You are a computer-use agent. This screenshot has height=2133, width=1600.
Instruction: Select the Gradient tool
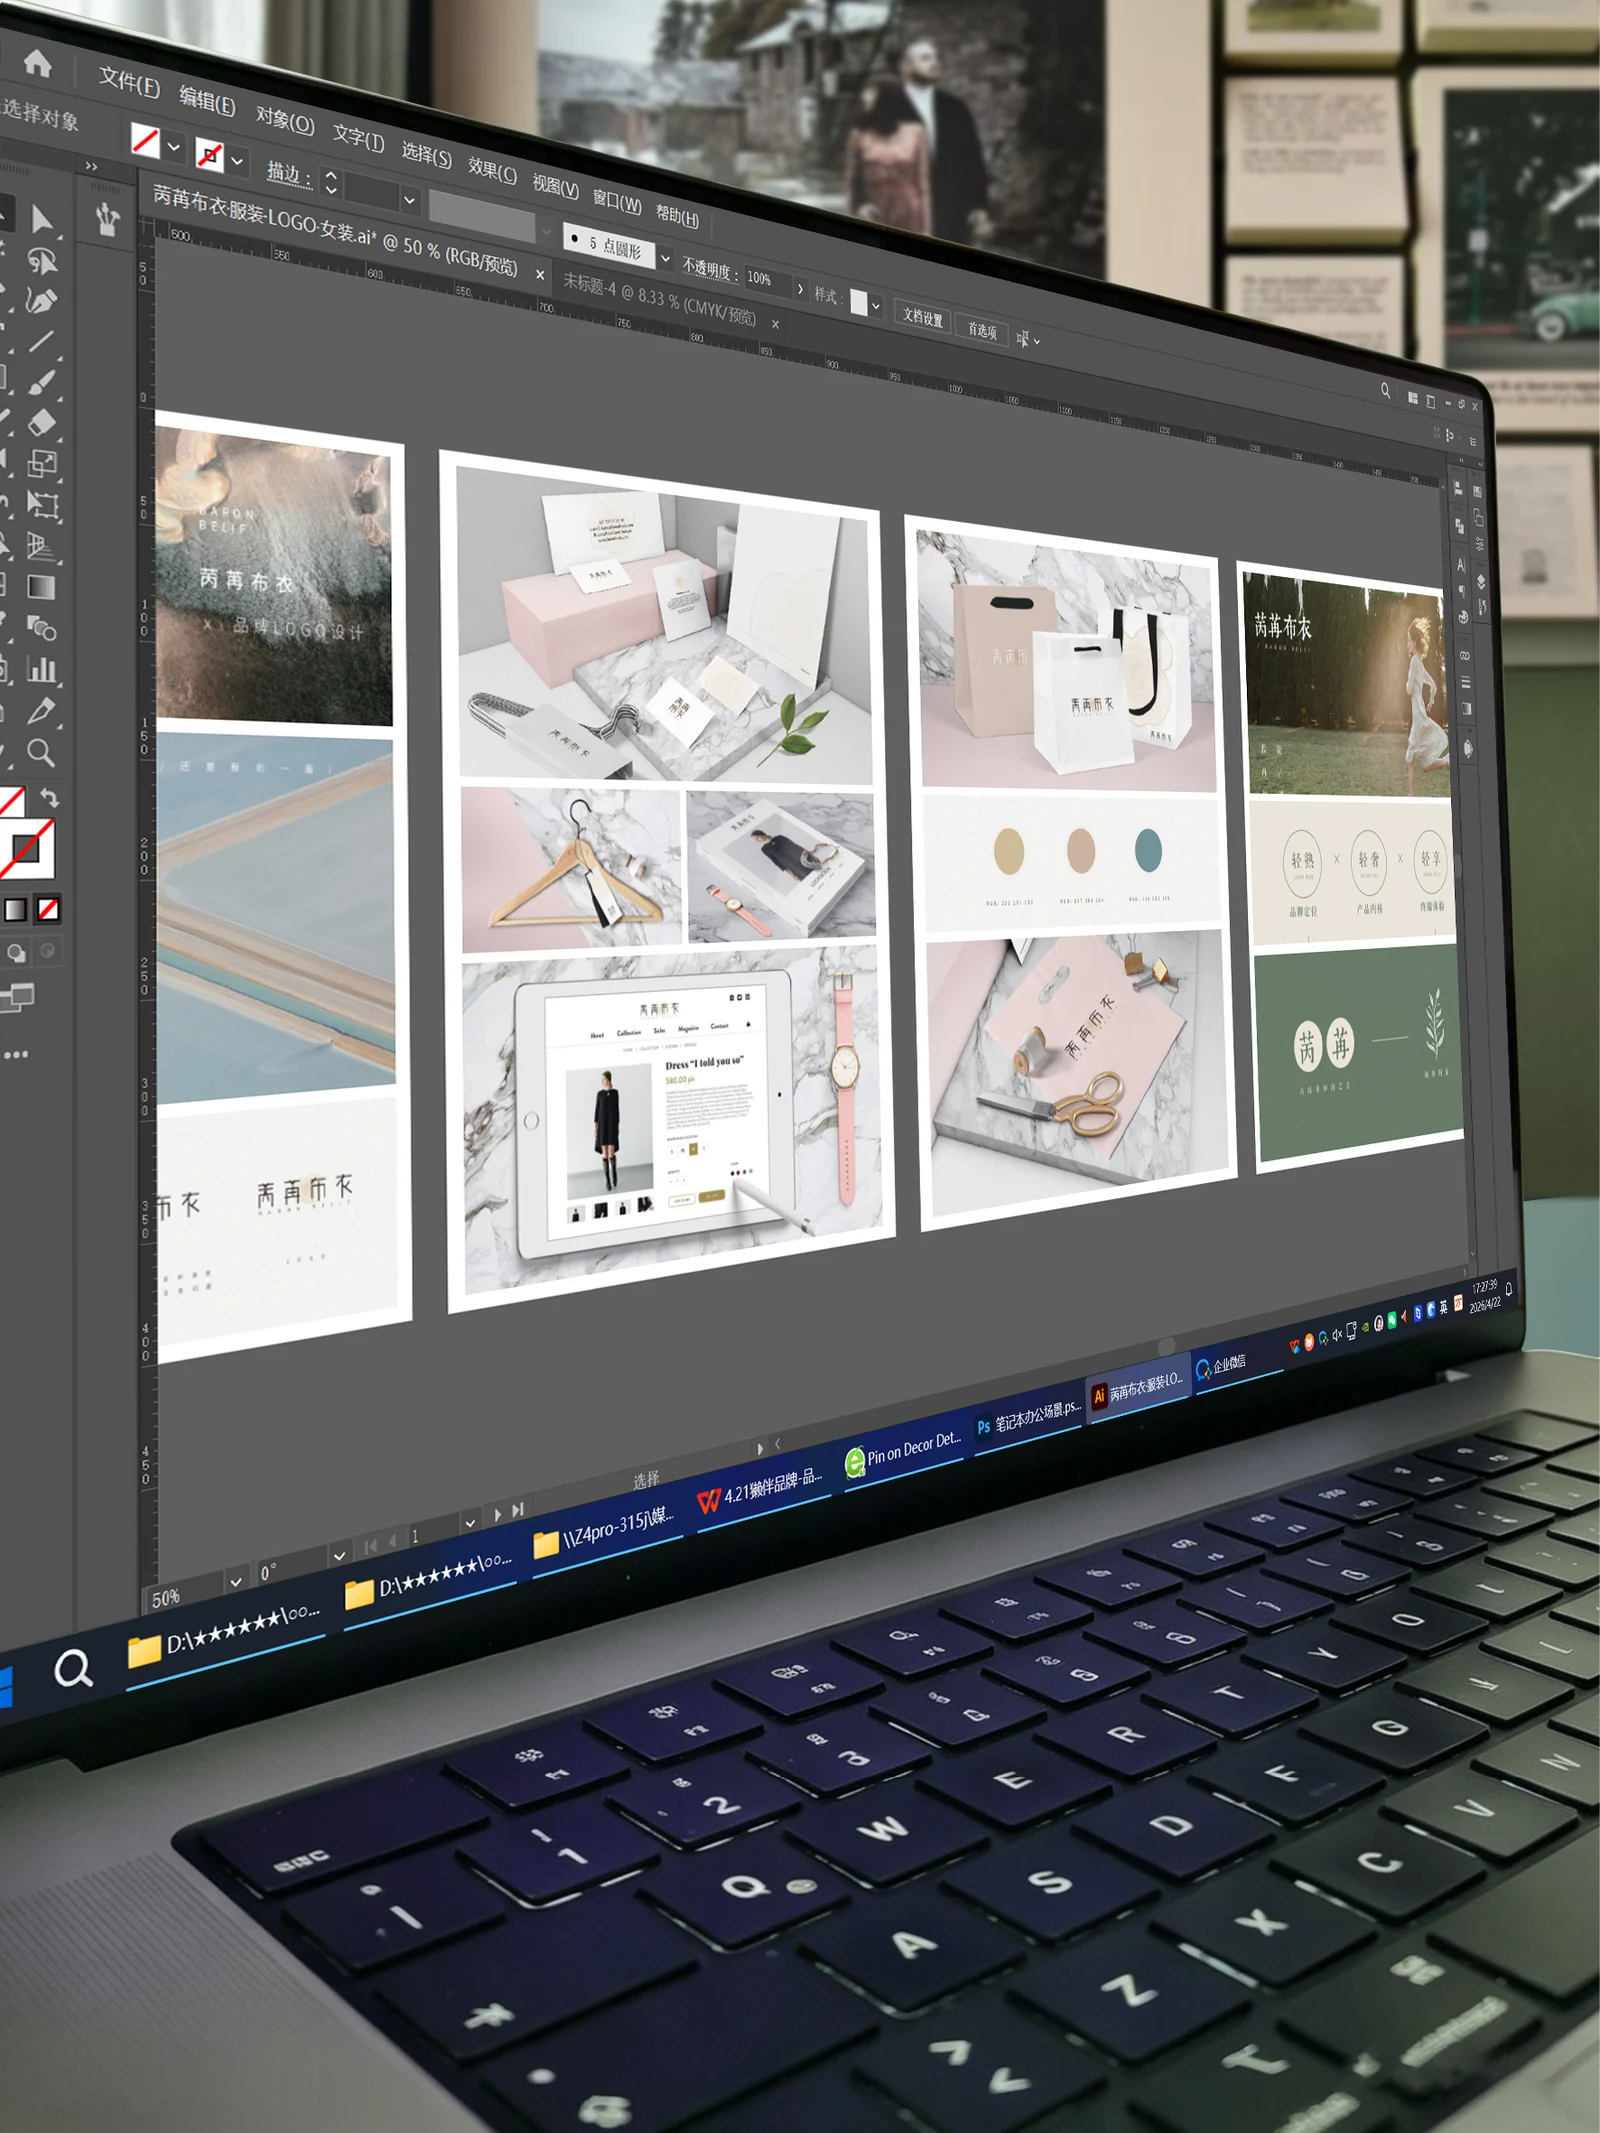click(x=41, y=587)
